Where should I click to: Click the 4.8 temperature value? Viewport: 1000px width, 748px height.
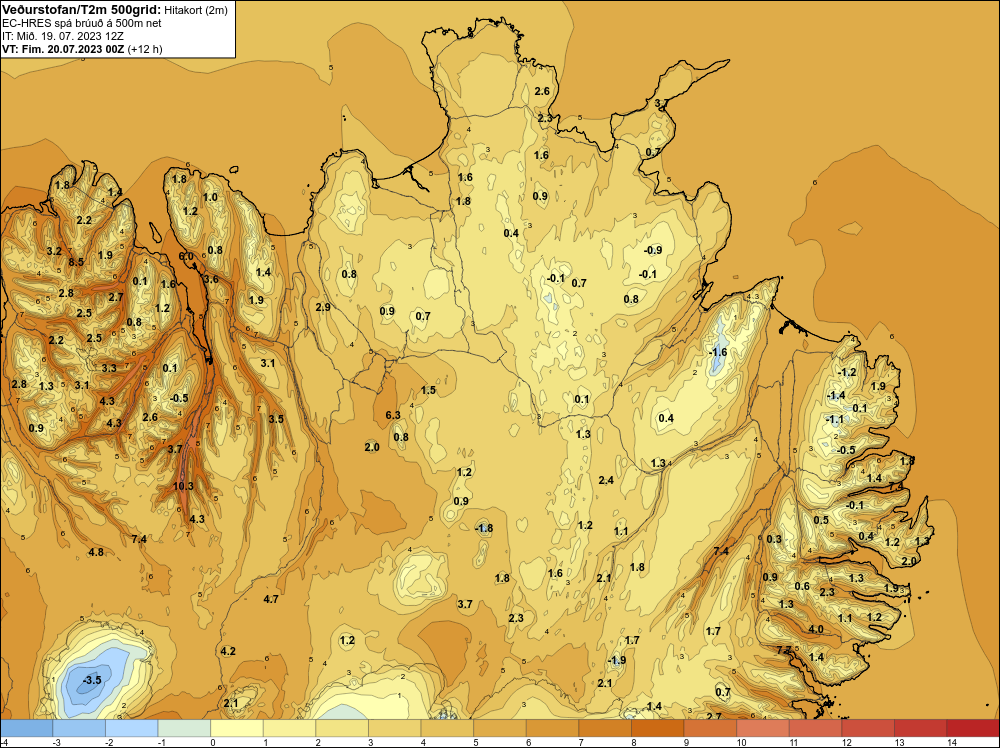(x=96, y=552)
